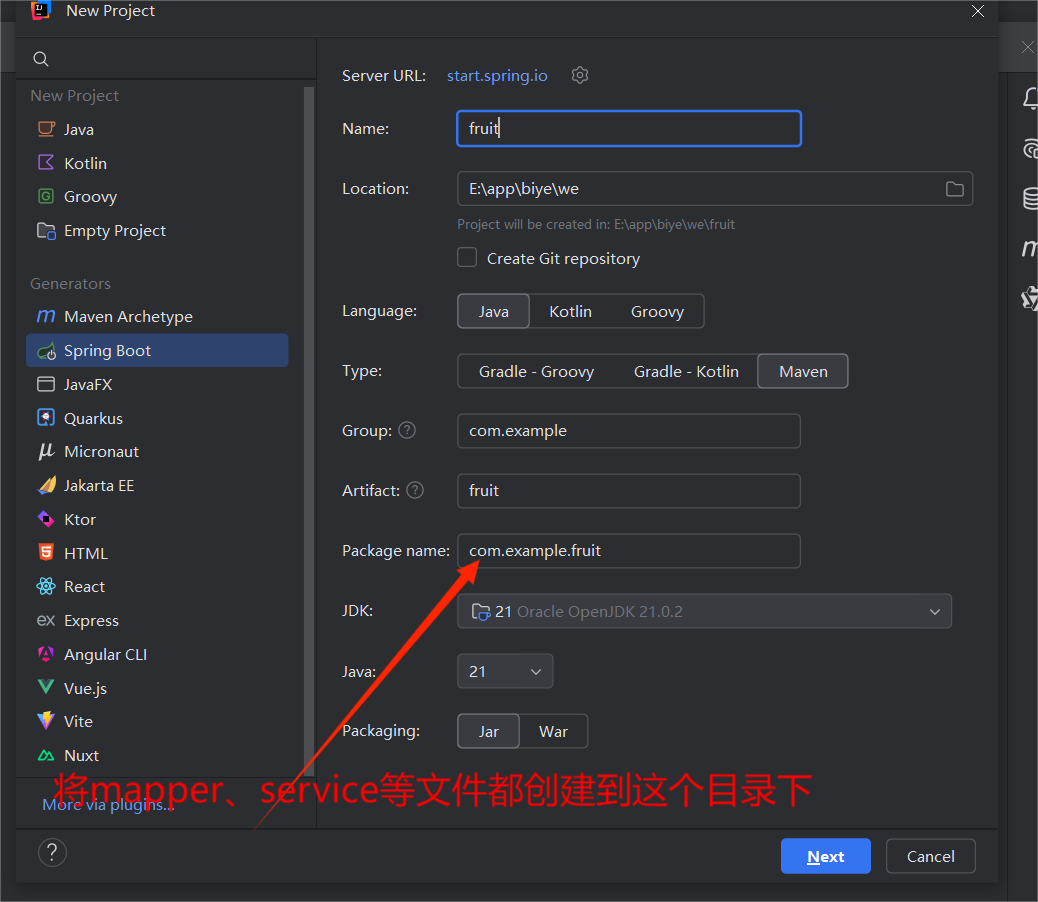Select Gradle - Groovy build type
Screen dimensions: 1038x902
coord(536,371)
